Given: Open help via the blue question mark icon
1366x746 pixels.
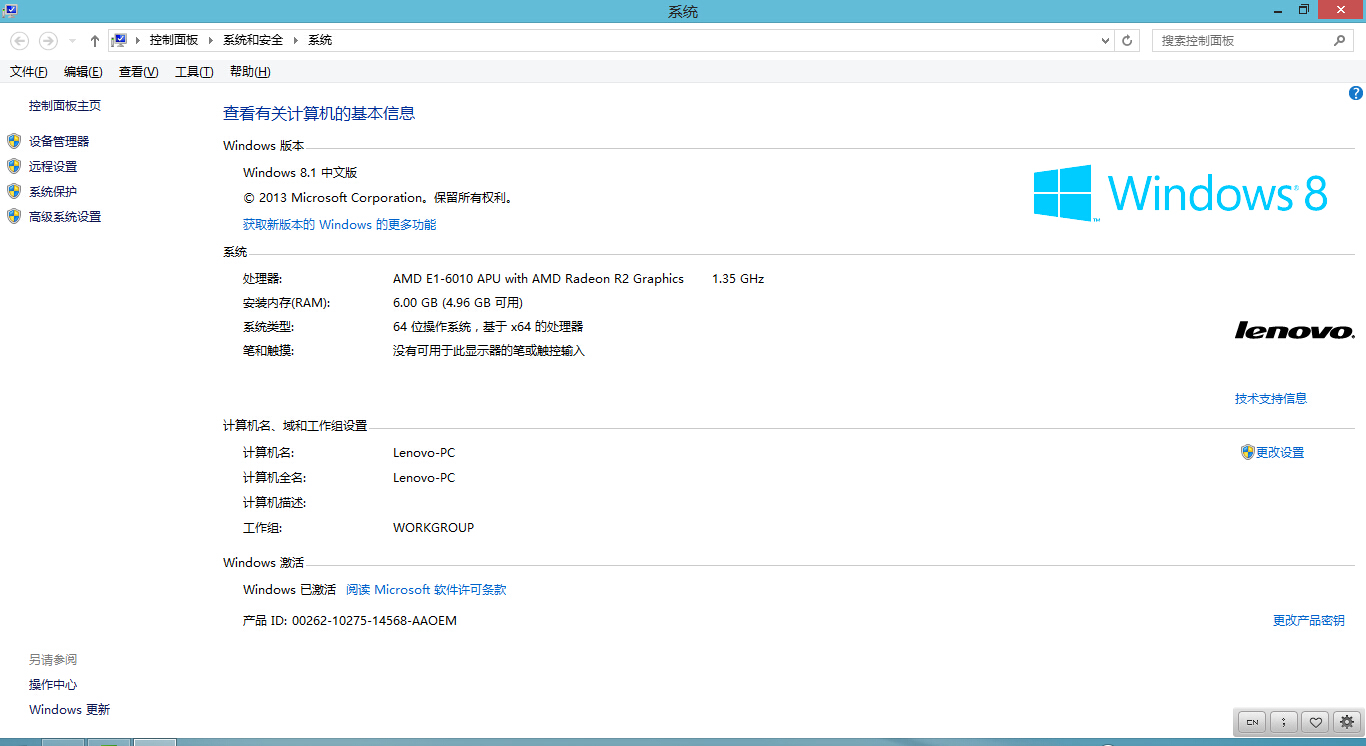Looking at the screenshot, I should click(x=1356, y=93).
